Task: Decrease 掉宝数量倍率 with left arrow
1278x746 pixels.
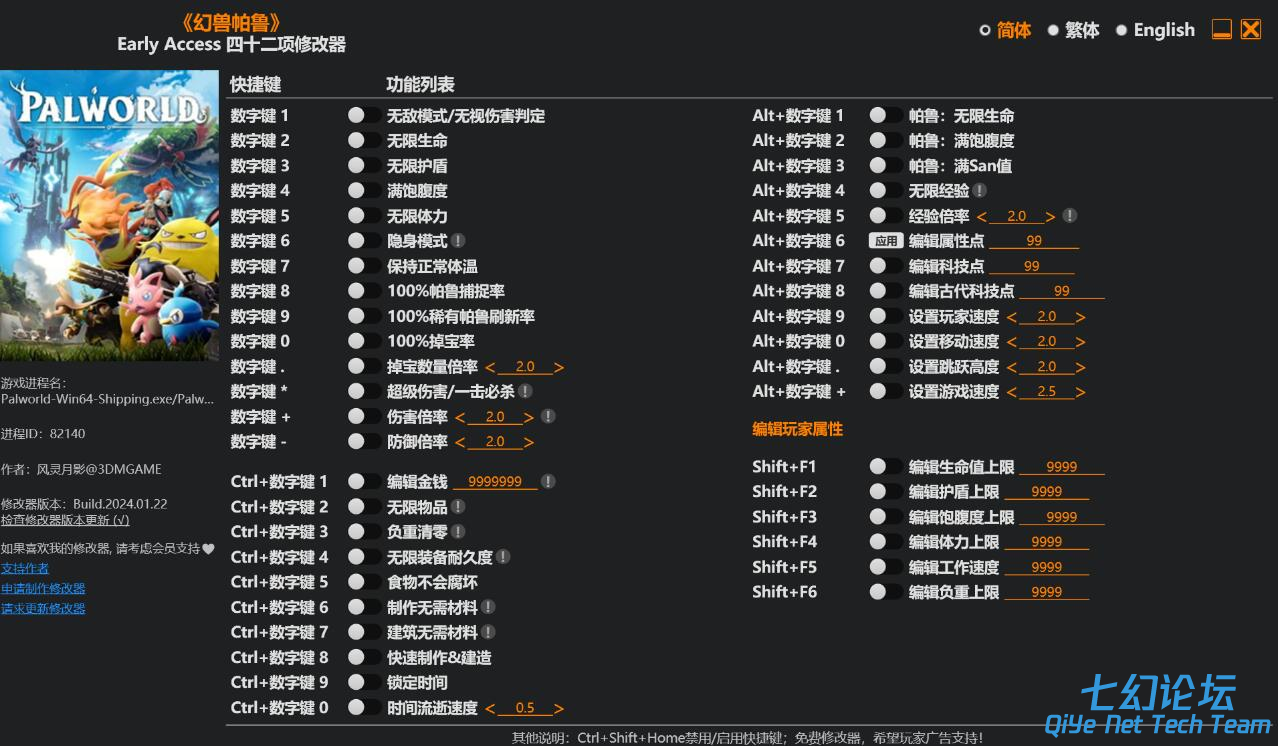Action: 491,367
